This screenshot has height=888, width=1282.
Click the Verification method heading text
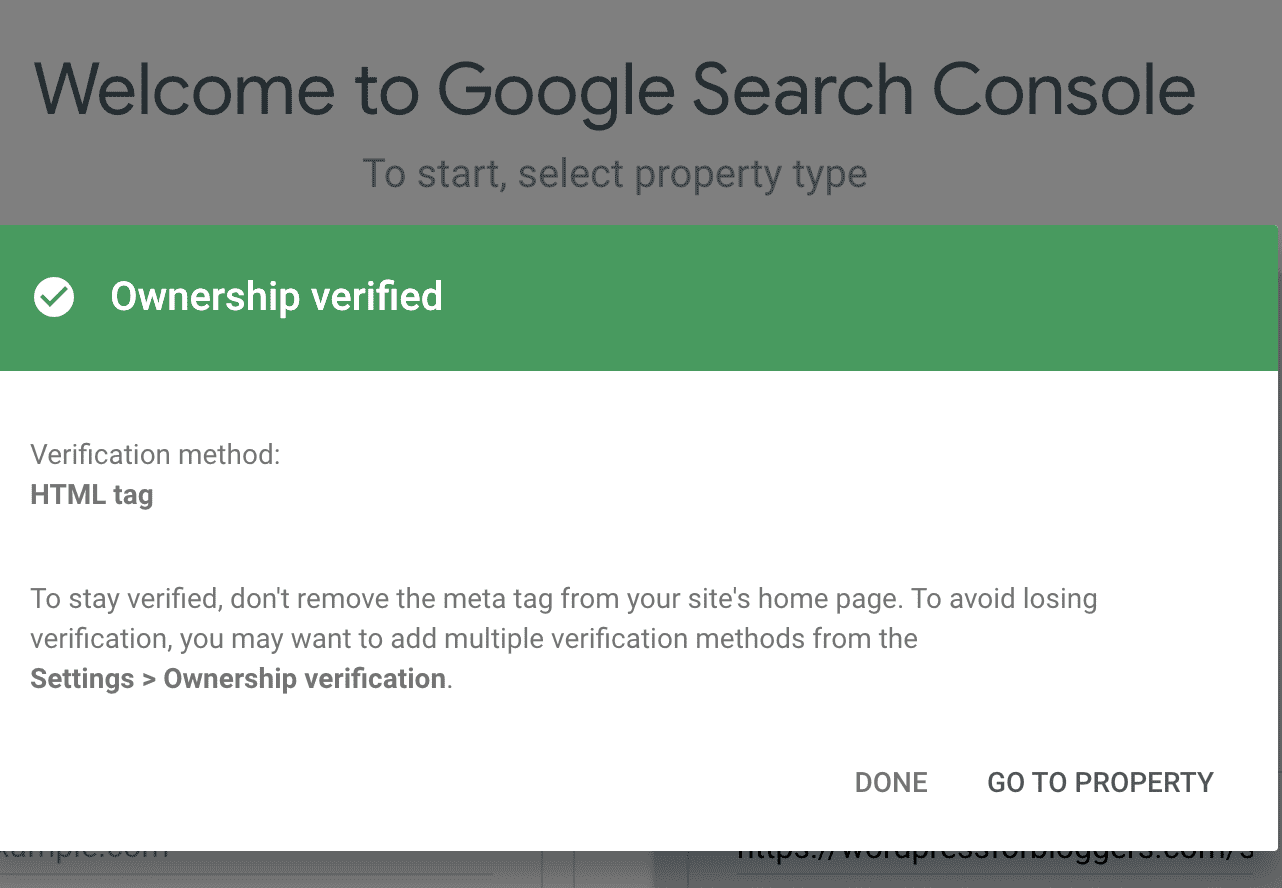pyautogui.click(x=155, y=454)
